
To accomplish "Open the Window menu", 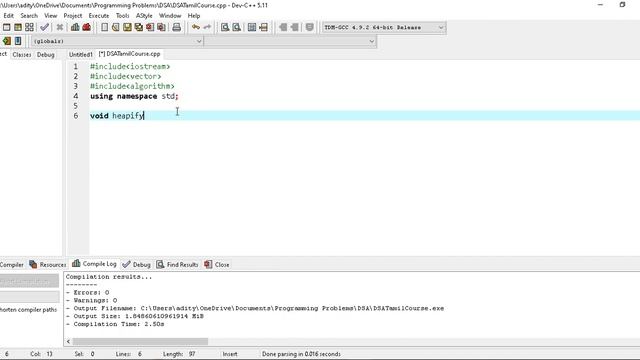I will click(x=170, y=16).
